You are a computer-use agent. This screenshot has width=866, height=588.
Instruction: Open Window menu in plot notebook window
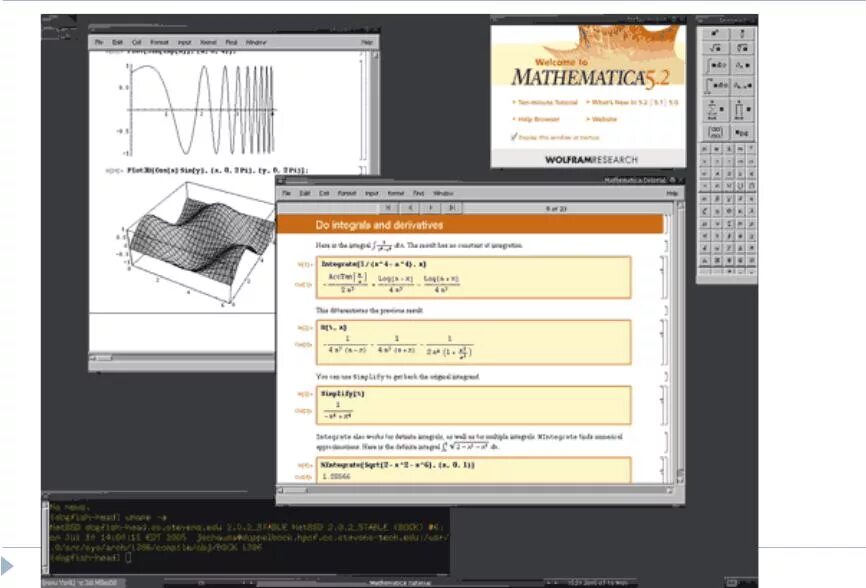(256, 42)
